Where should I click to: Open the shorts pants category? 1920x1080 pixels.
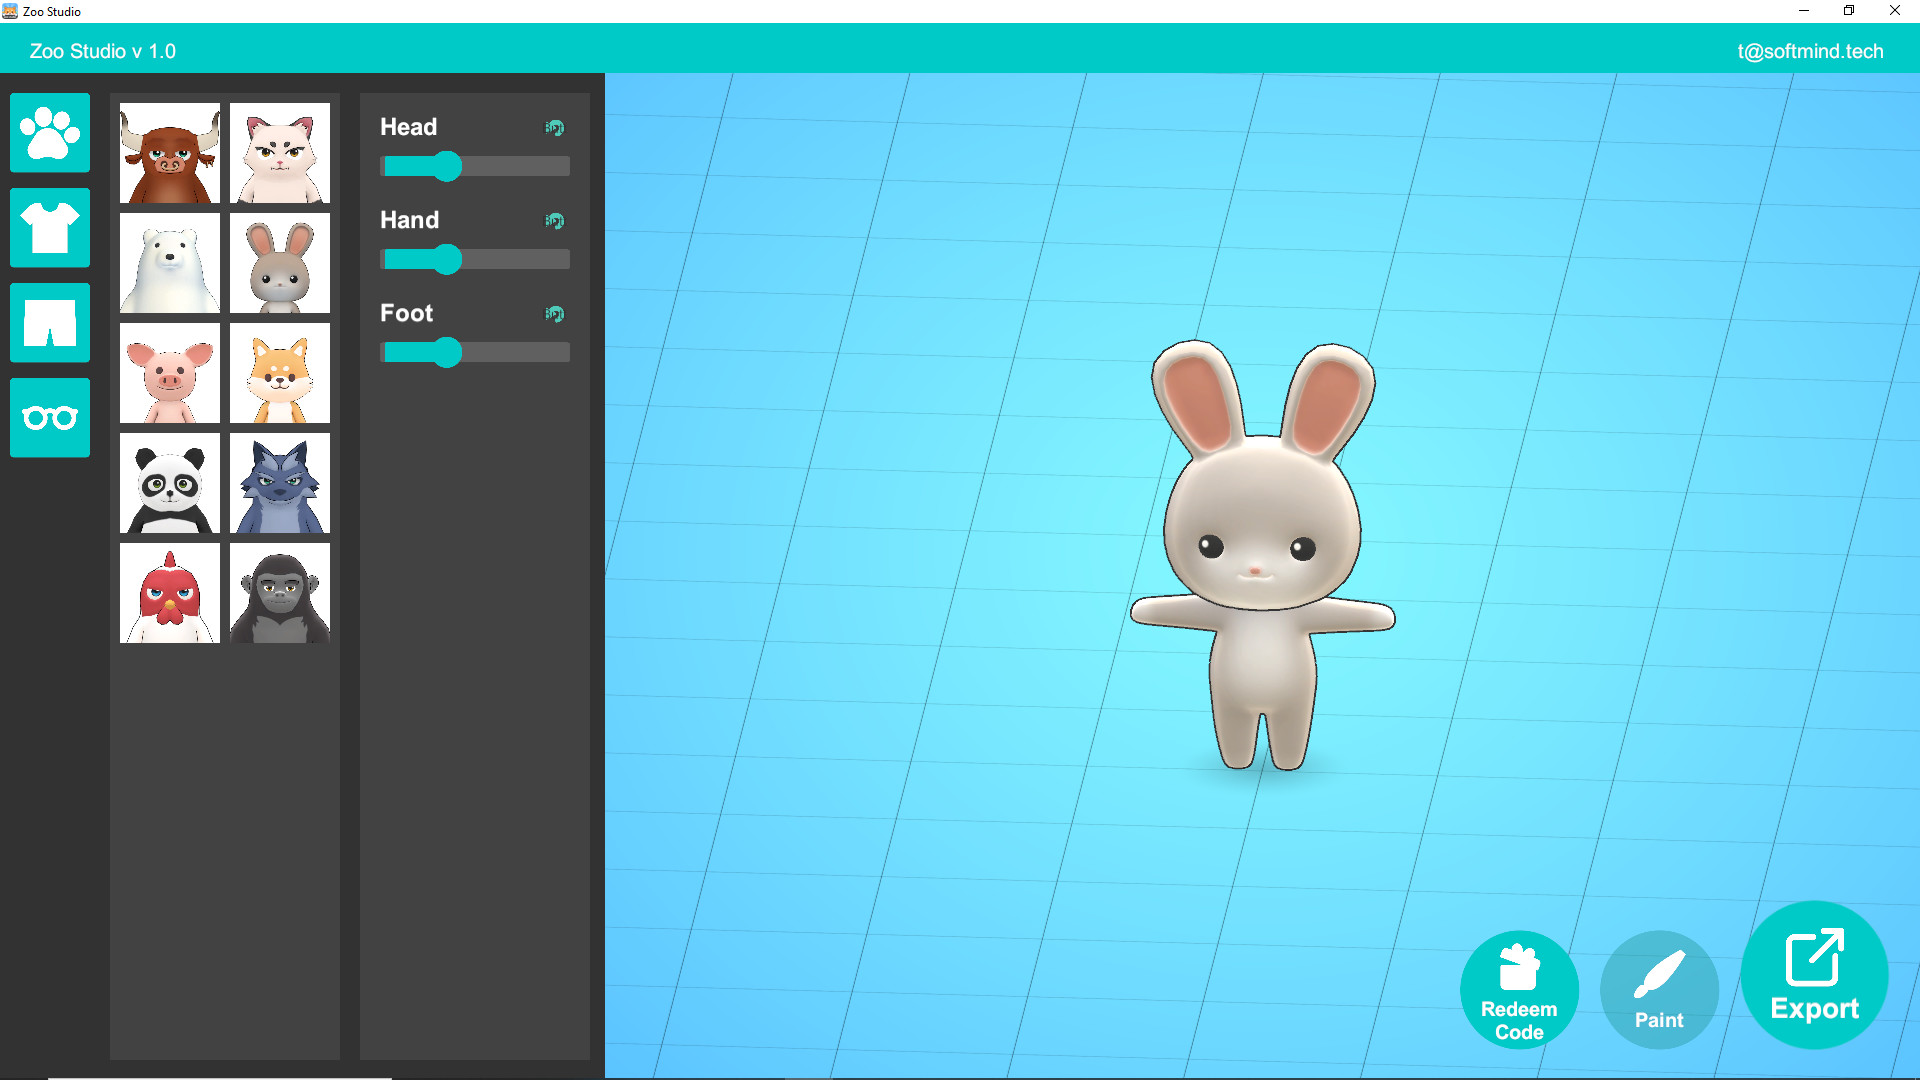coord(49,322)
